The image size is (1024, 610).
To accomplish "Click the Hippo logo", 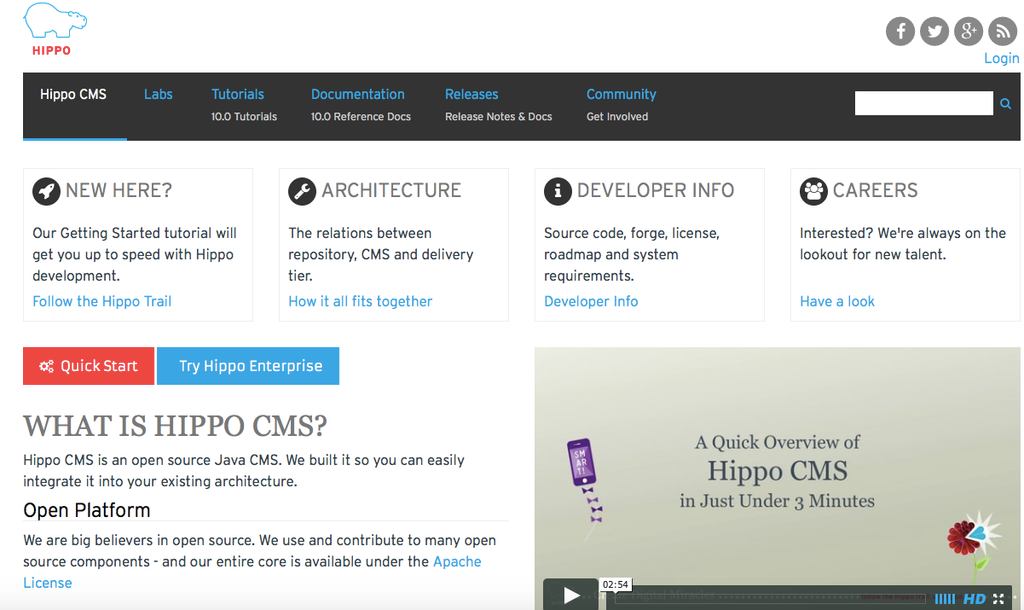I will click(x=54, y=28).
